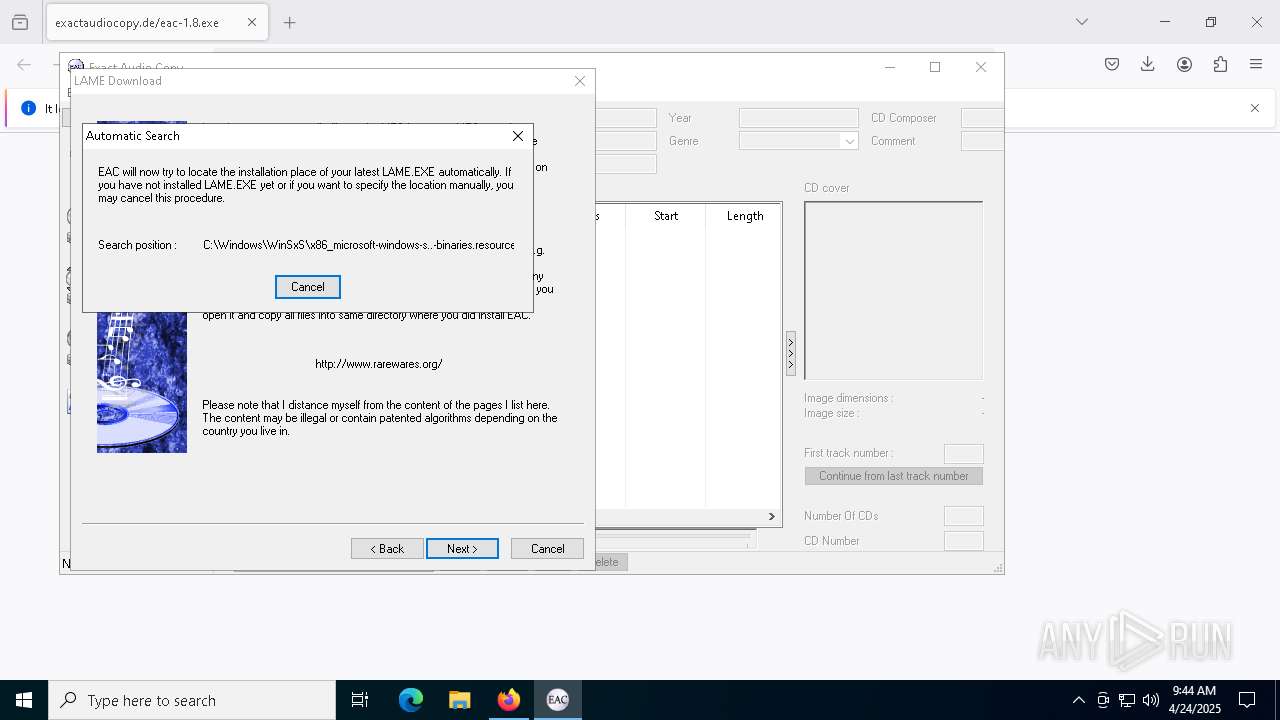The width and height of the screenshot is (1280, 720).
Task: Select the Length column header
Action: pos(744,216)
